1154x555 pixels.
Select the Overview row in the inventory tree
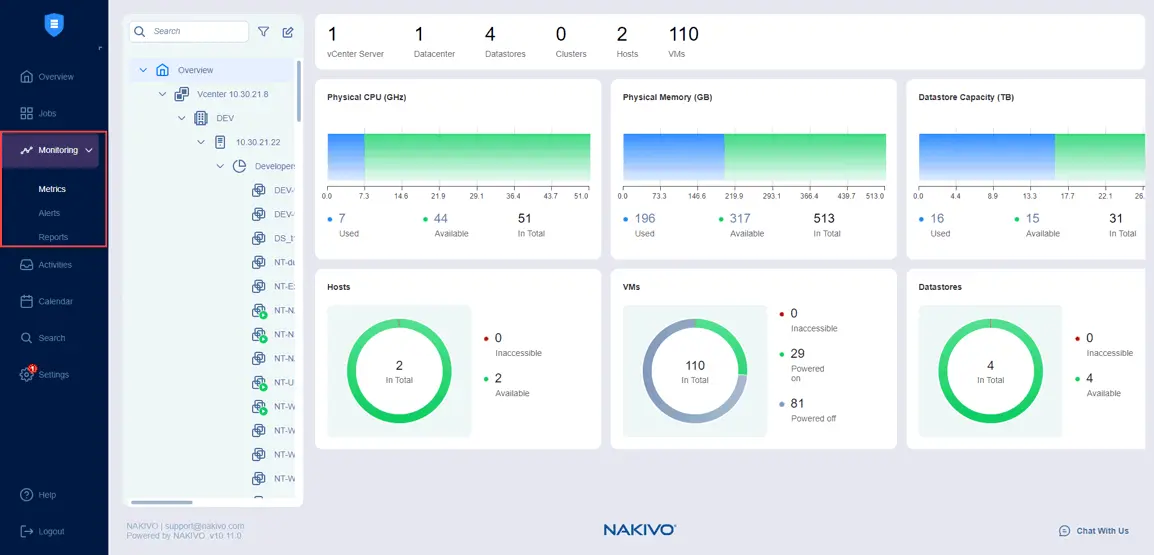(213, 71)
